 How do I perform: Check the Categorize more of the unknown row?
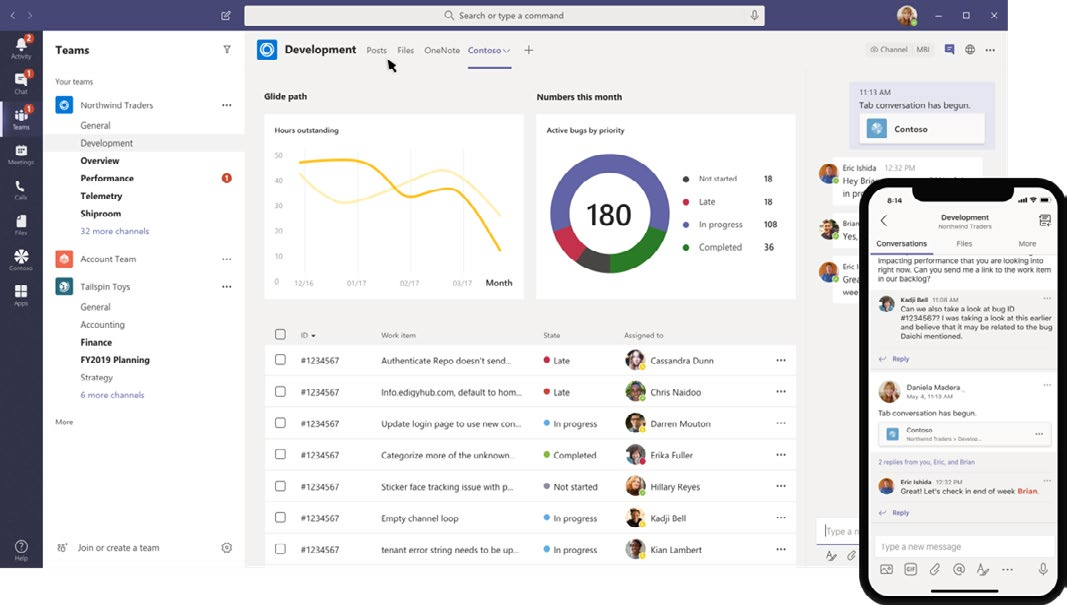coord(280,454)
